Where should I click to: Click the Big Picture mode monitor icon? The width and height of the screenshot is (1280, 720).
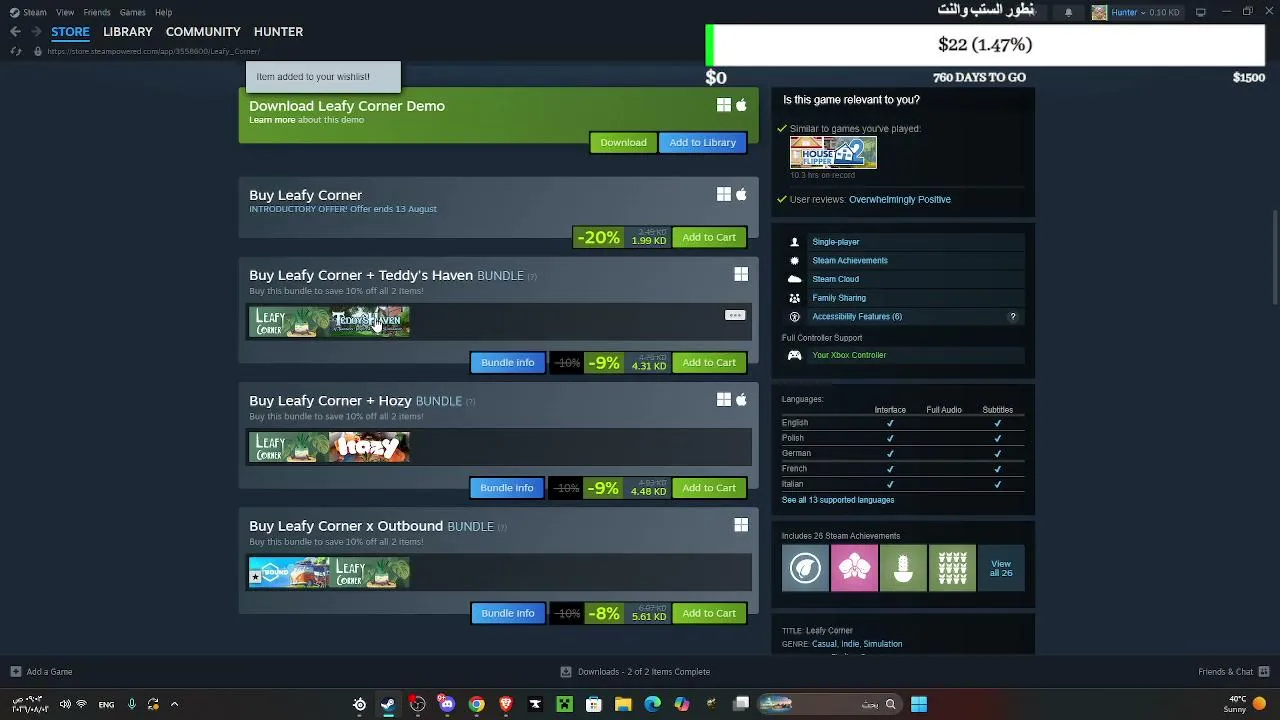(x=1200, y=12)
